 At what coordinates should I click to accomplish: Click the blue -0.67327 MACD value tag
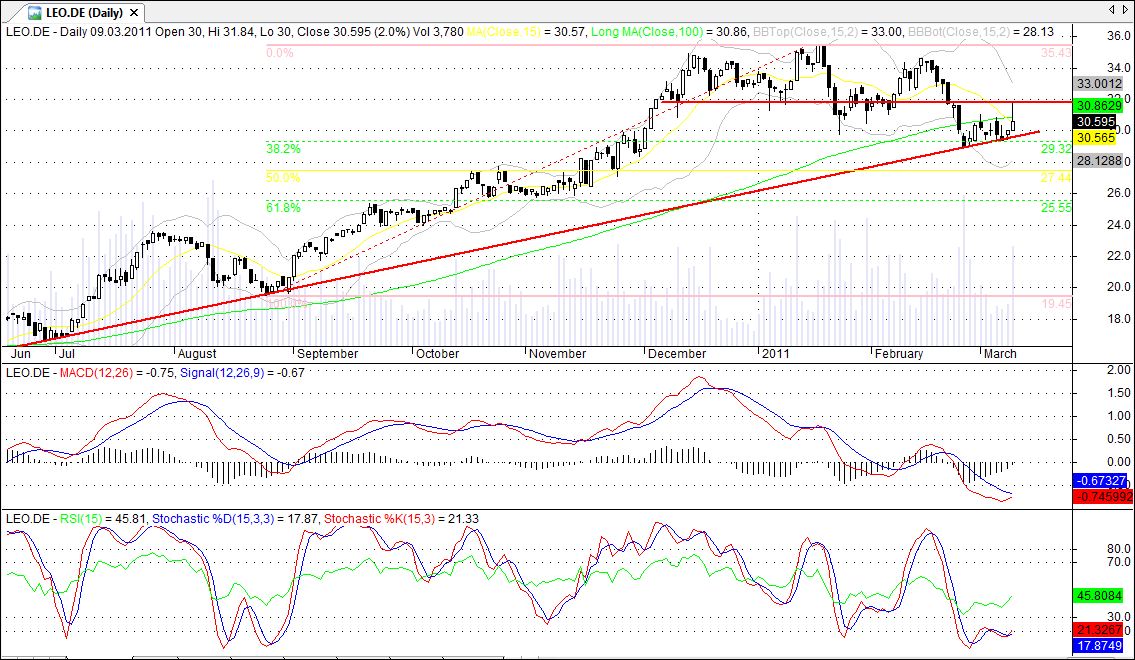[1100, 481]
